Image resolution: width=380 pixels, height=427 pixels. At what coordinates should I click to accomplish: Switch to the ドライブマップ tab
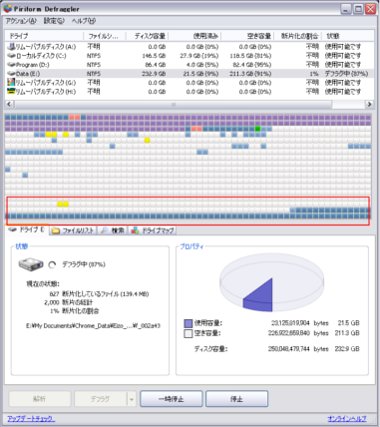click(152, 230)
